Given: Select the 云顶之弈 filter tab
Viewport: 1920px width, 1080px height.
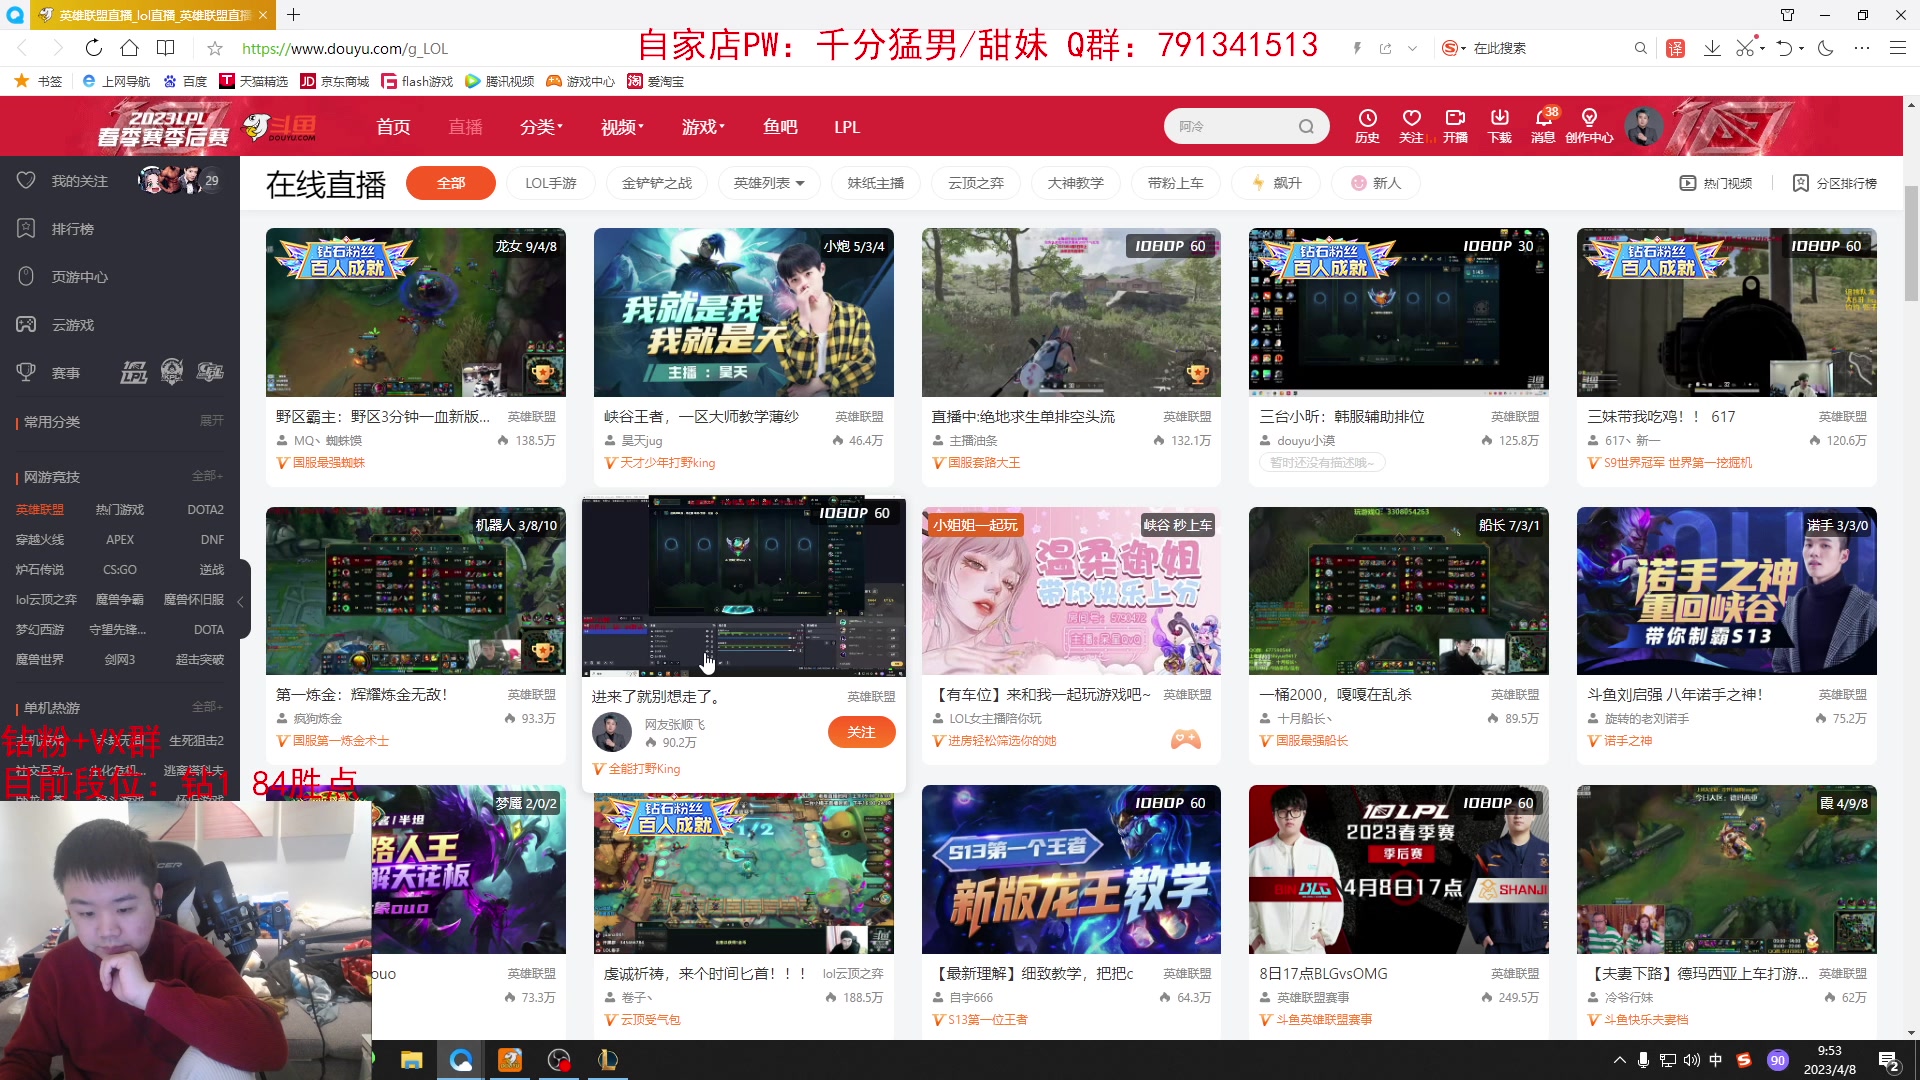Looking at the screenshot, I should (x=976, y=183).
